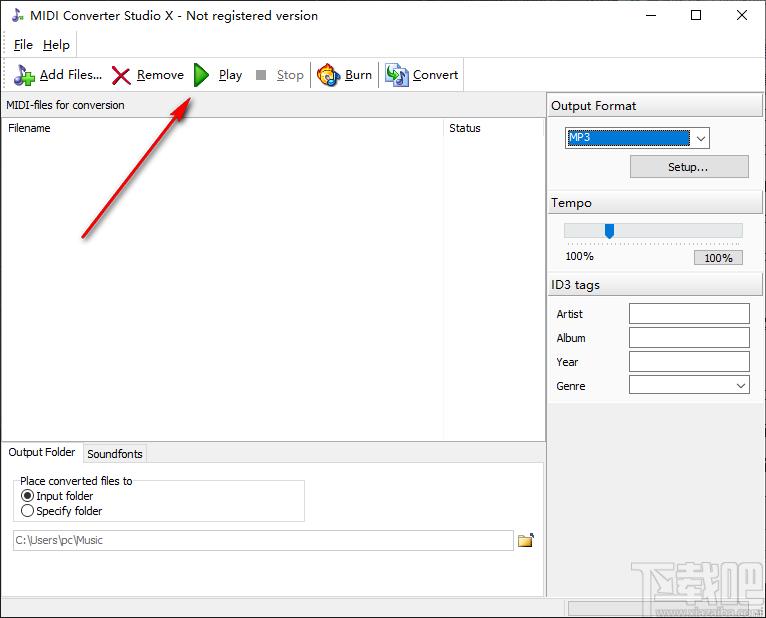Screen dimensions: 766x618
Task: Switch to the Output Folder tab
Action: [x=42, y=452]
